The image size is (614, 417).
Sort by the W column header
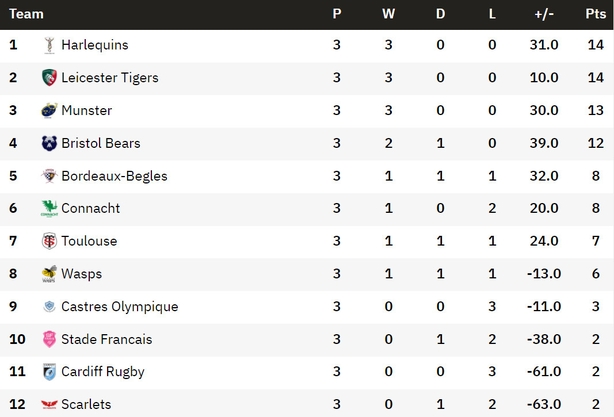(x=388, y=14)
